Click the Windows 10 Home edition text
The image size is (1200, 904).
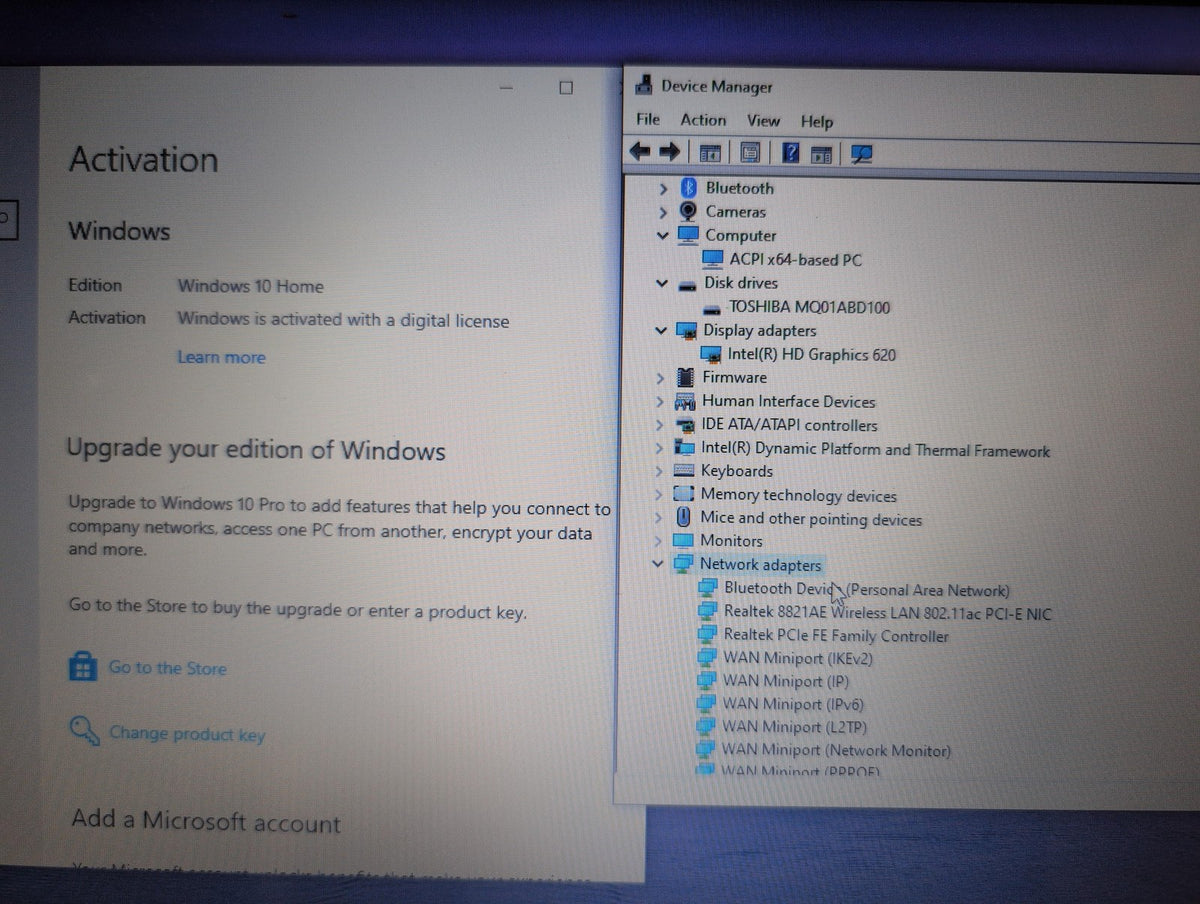(251, 286)
